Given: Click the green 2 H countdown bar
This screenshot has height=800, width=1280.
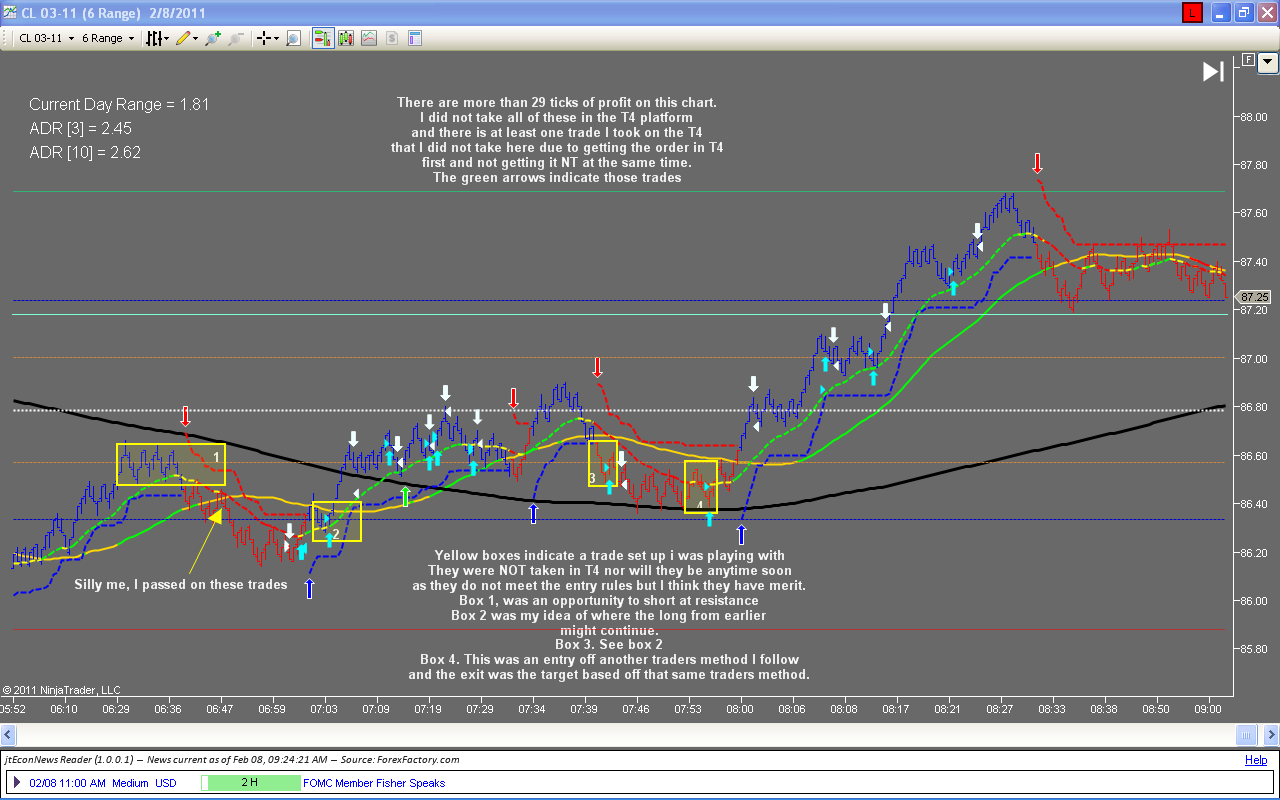Looking at the screenshot, I should tap(250, 783).
